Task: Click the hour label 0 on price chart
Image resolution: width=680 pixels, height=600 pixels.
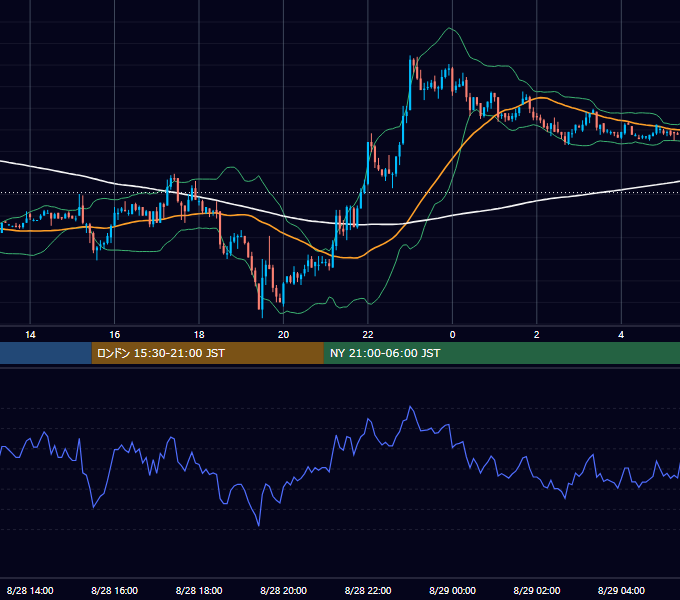Action: 452,335
